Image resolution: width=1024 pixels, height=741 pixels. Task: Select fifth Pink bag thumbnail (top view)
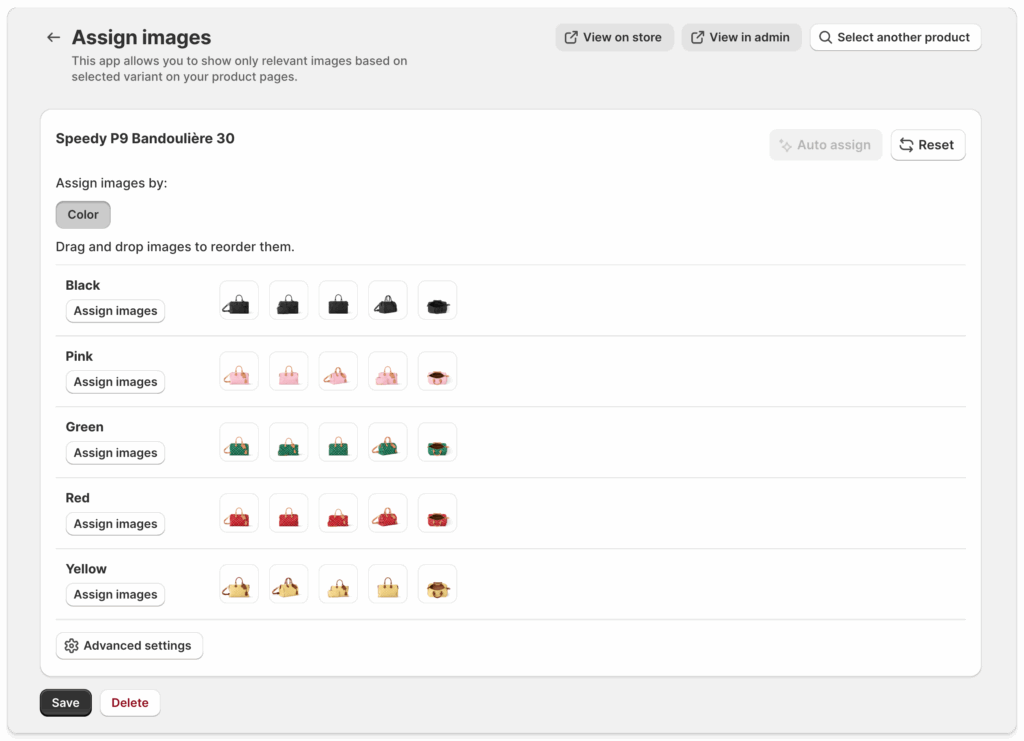click(x=438, y=371)
